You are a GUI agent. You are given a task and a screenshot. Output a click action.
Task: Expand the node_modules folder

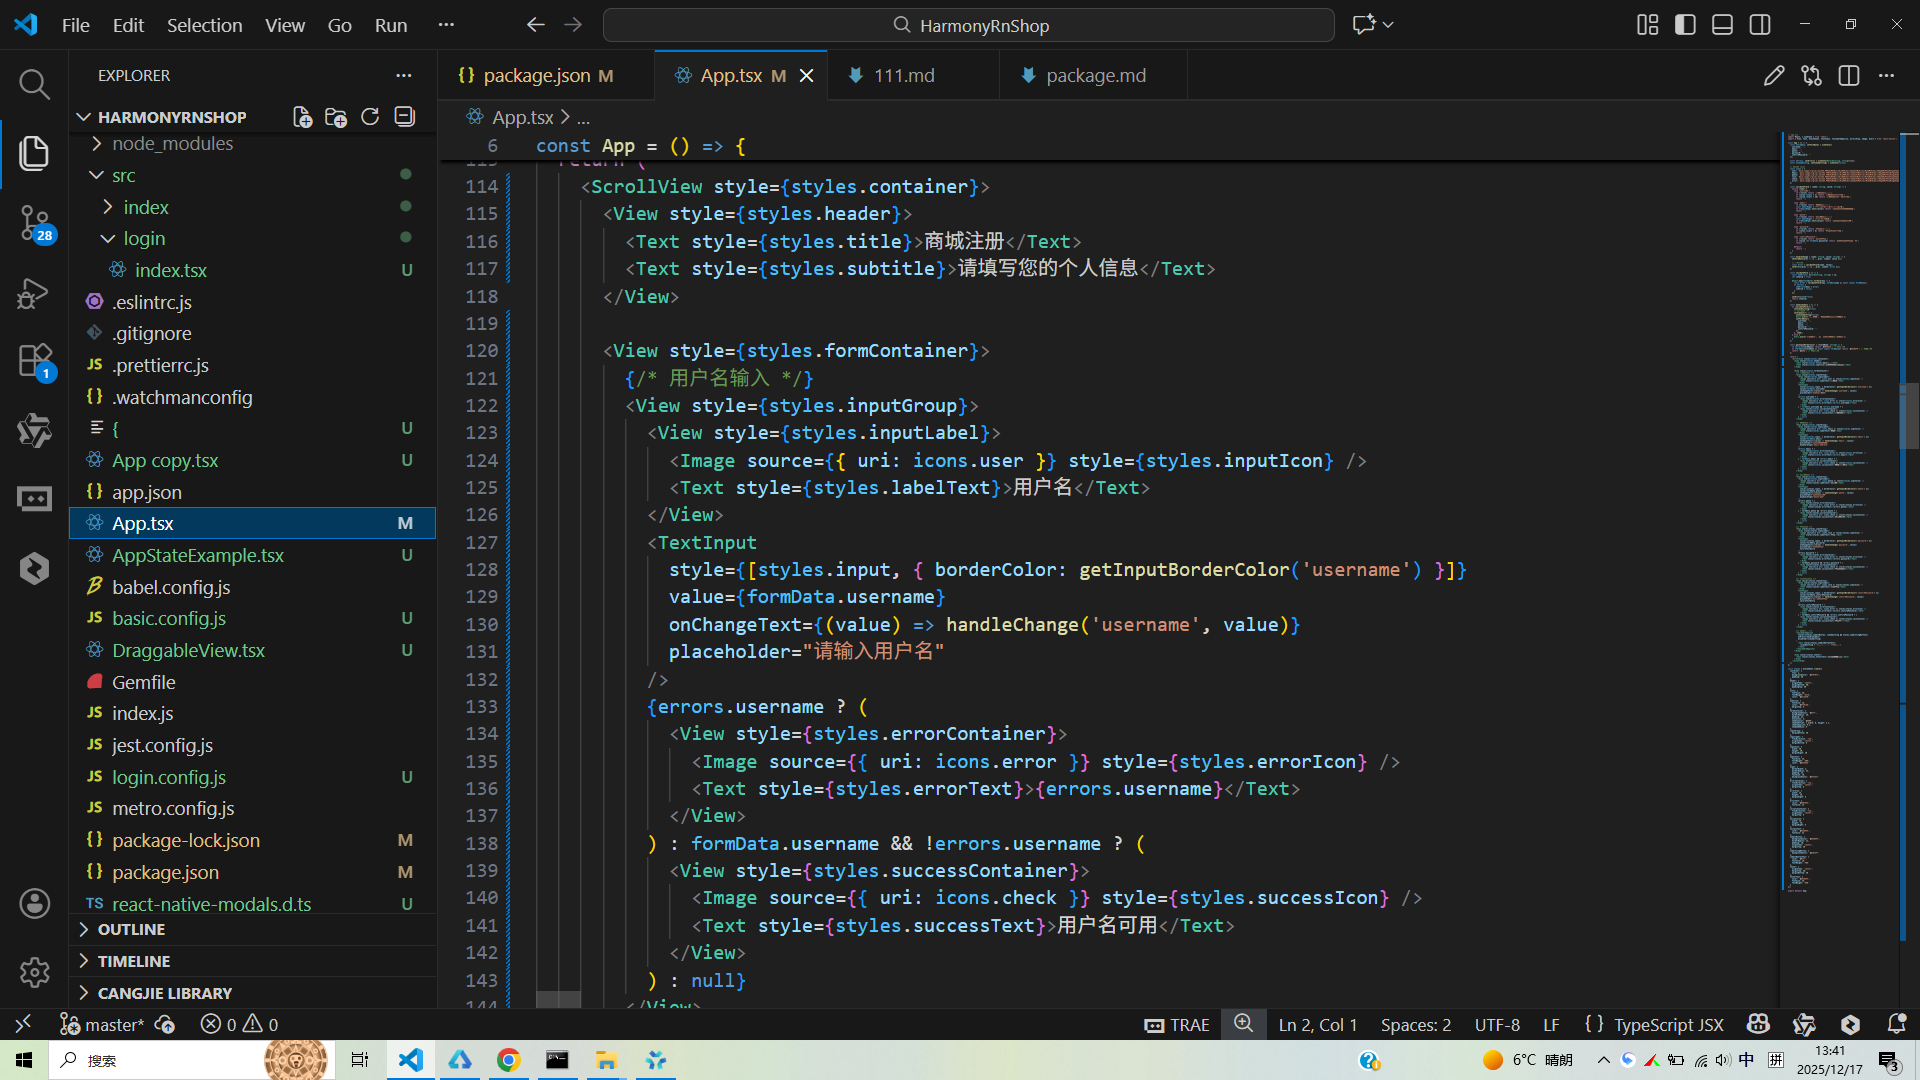click(172, 144)
